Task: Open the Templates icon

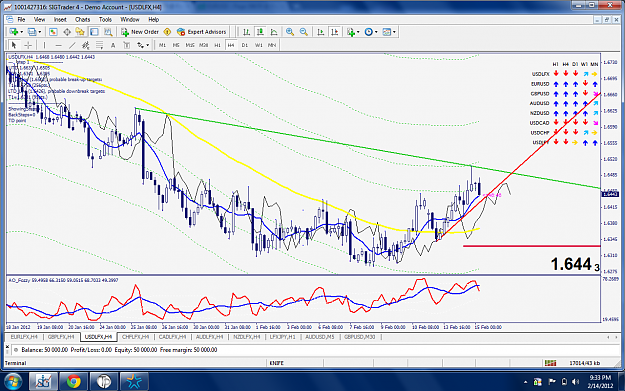Action: coord(387,32)
